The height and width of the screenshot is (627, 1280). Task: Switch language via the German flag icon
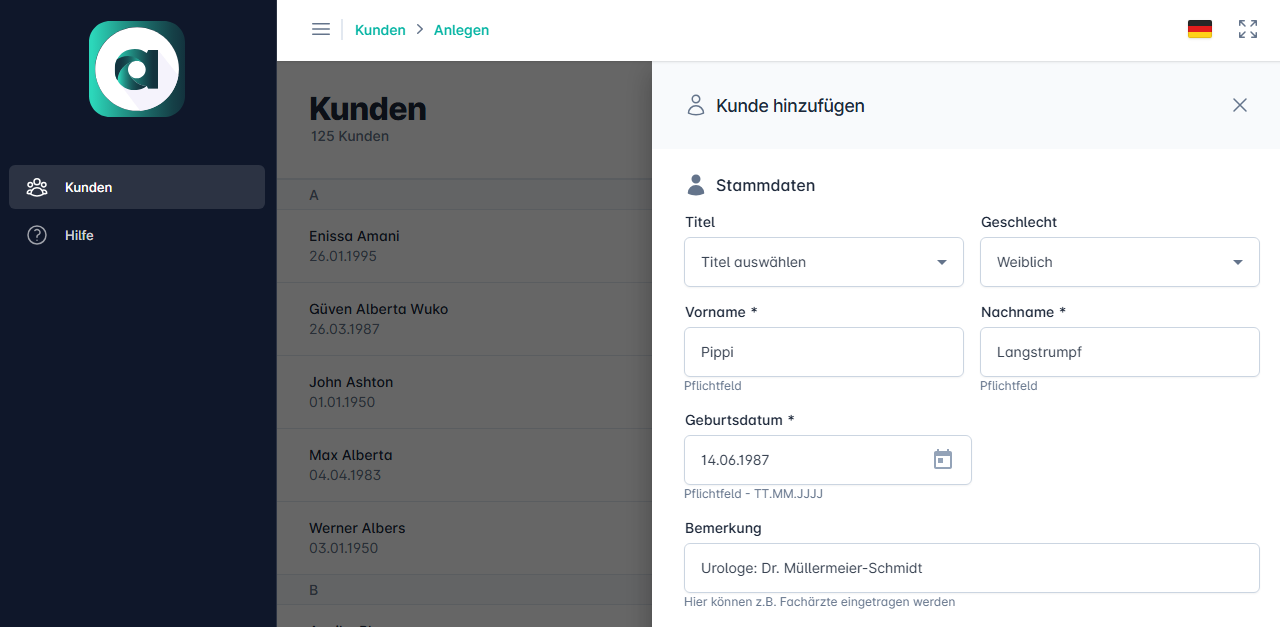click(x=1199, y=30)
